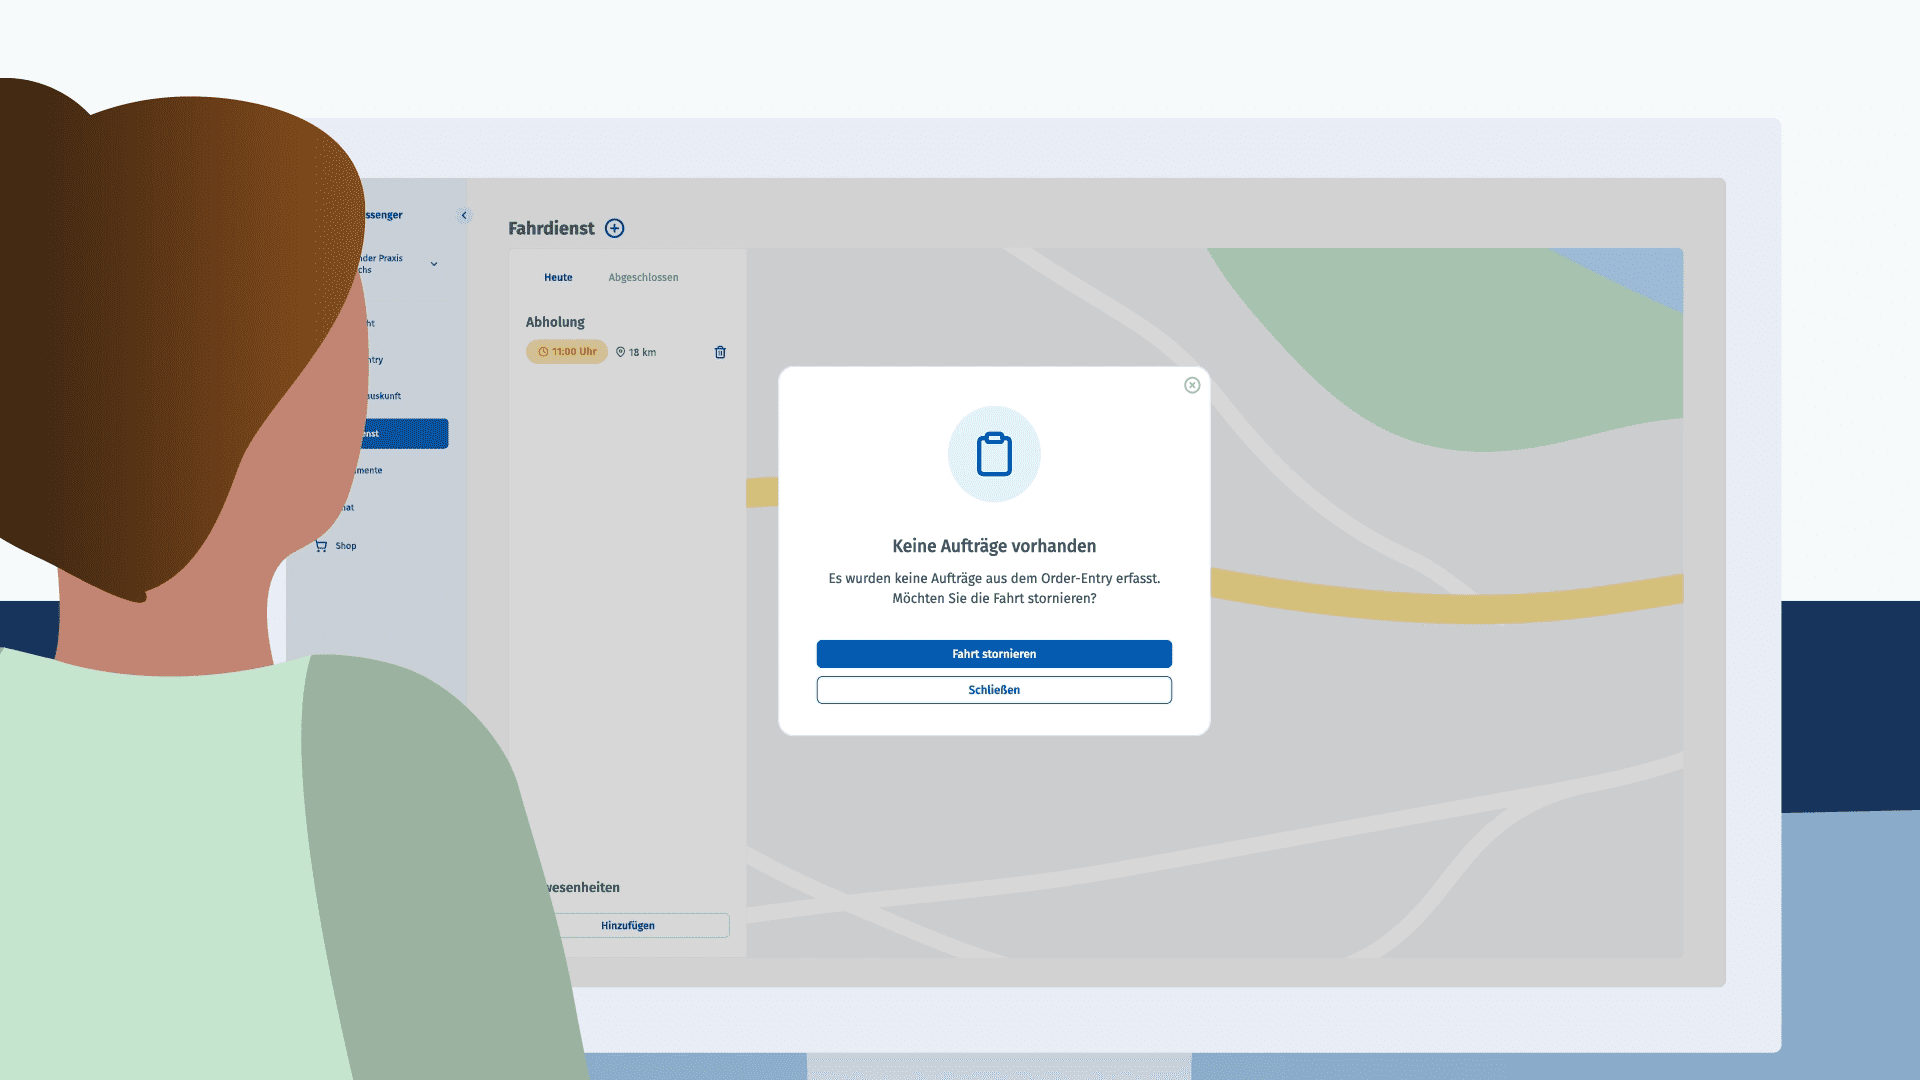The width and height of the screenshot is (1920, 1080).
Task: Open the Shop sidebar entry
Action: coord(345,546)
